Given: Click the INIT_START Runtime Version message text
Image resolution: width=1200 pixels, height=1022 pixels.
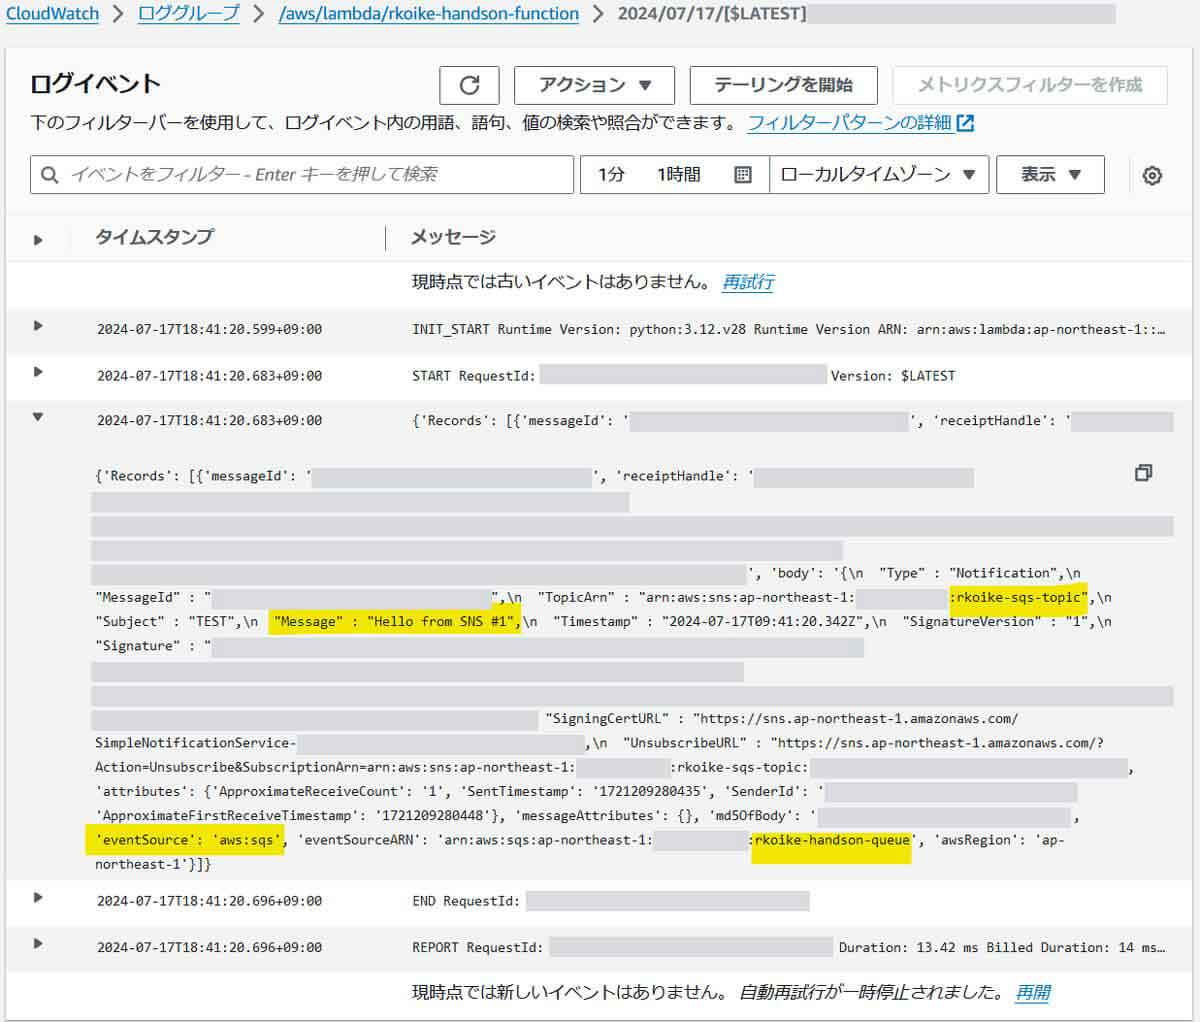Looking at the screenshot, I should click(788, 329).
